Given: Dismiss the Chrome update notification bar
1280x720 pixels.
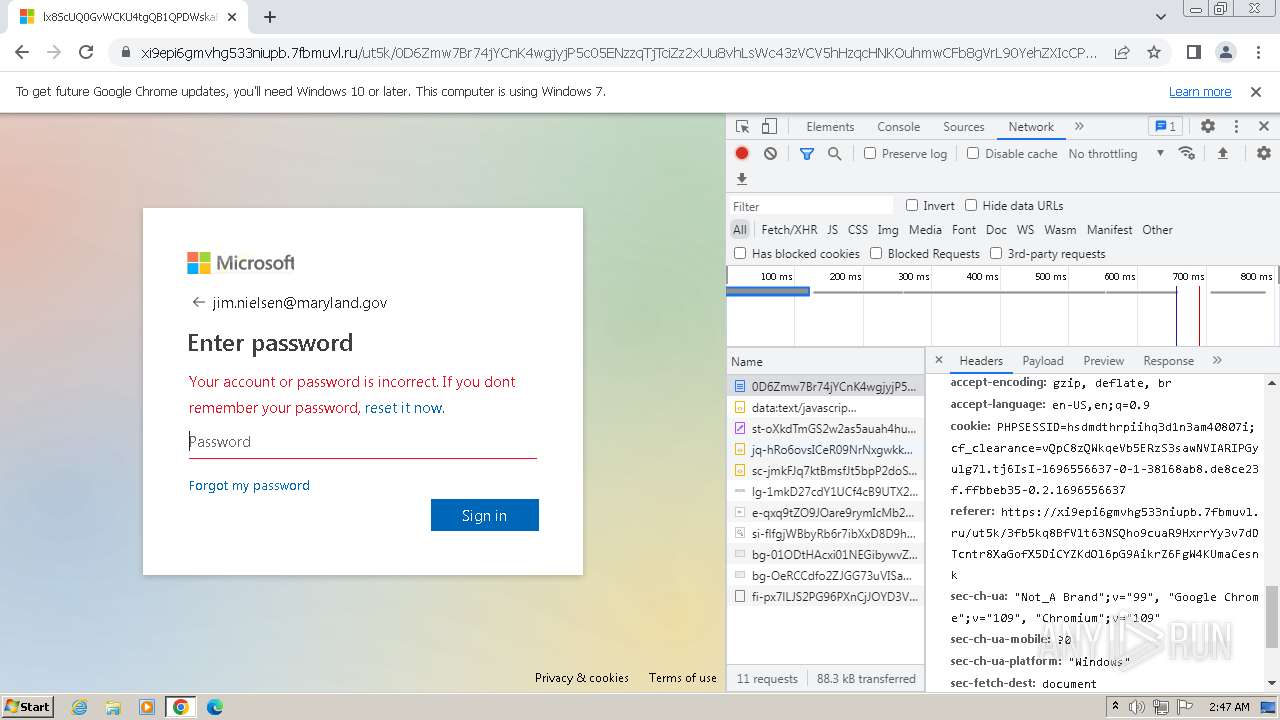Looking at the screenshot, I should (x=1256, y=92).
